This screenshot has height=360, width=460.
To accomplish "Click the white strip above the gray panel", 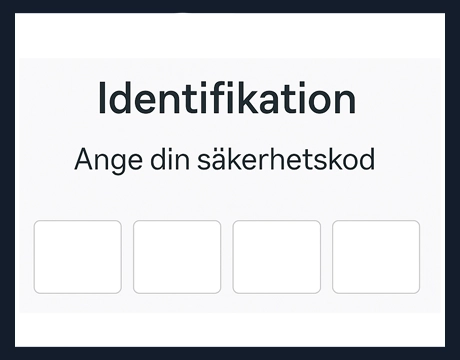I will tap(230, 36).
